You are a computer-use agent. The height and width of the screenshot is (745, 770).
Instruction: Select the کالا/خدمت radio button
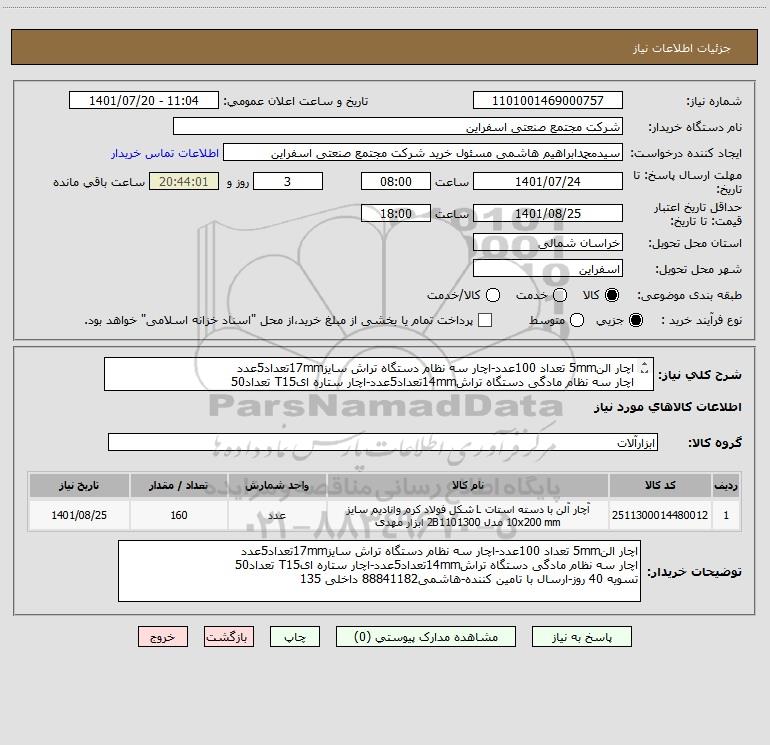pos(493,295)
